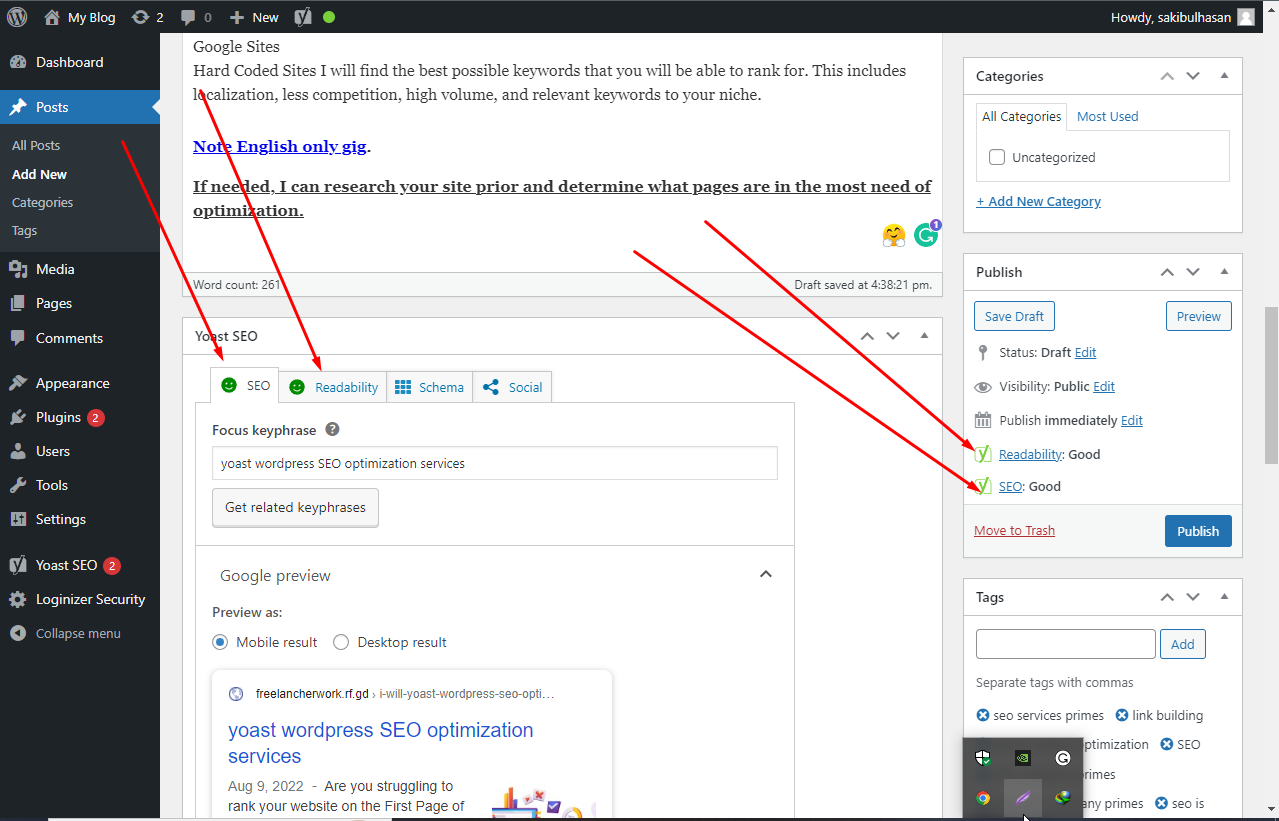The height and width of the screenshot is (821, 1279).
Task: Launch Chrome from the taskbar popup
Action: 983,798
